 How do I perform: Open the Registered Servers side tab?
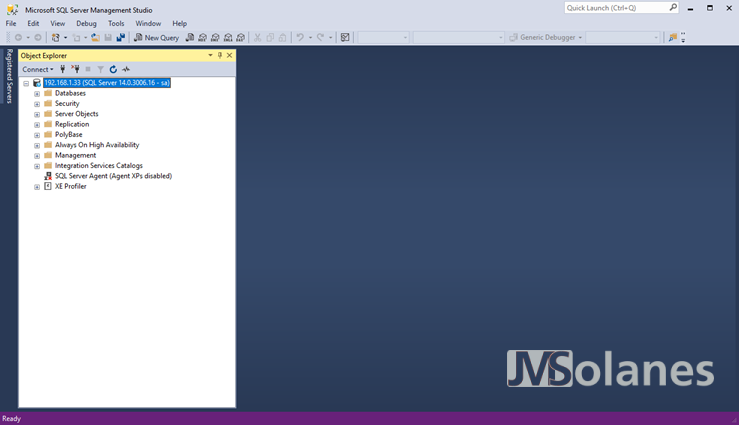pyautogui.click(x=9, y=75)
